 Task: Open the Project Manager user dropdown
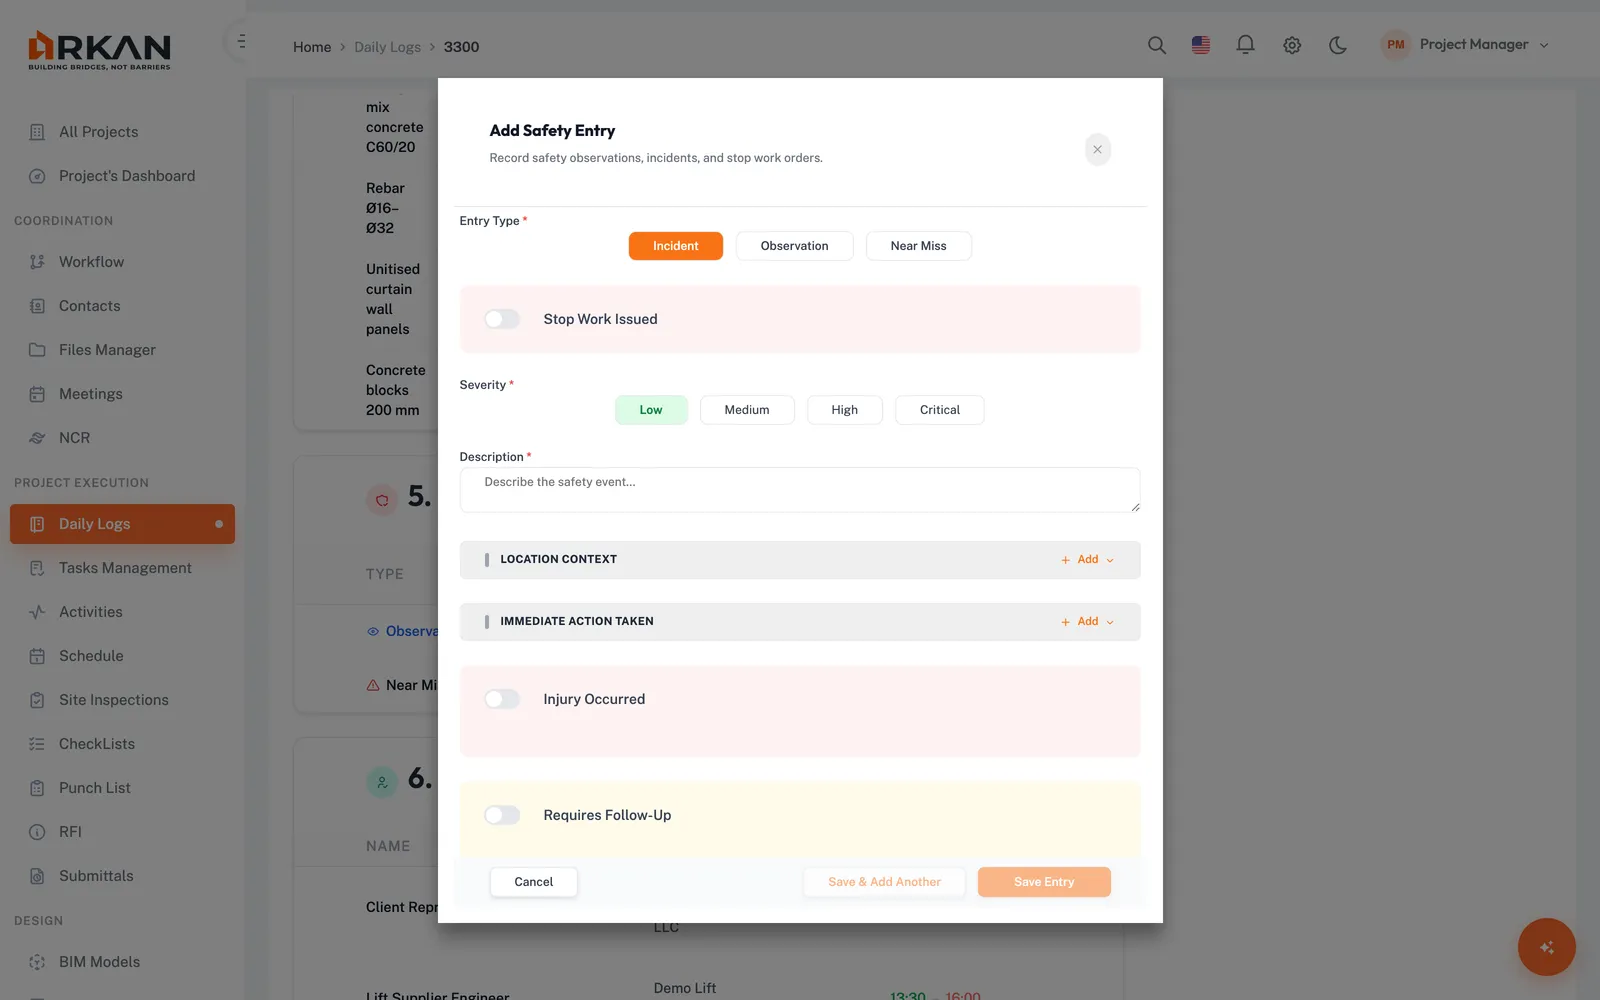pos(1465,45)
